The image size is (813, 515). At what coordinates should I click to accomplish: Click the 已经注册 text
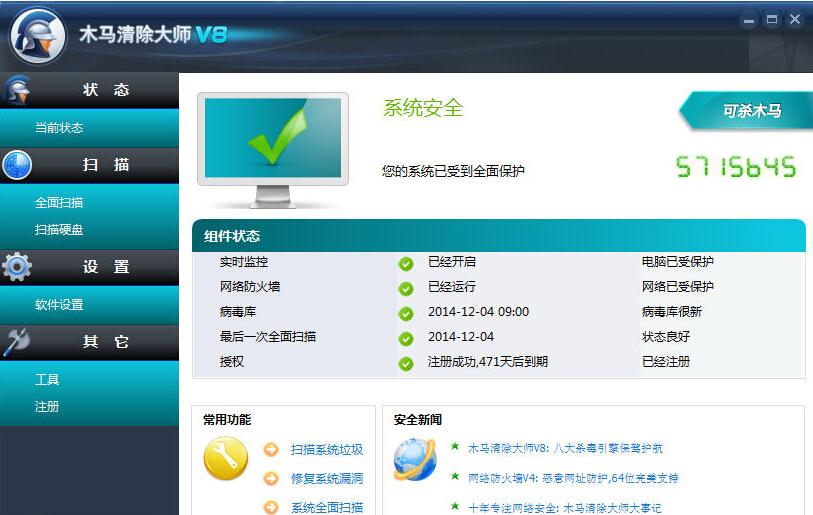point(666,361)
